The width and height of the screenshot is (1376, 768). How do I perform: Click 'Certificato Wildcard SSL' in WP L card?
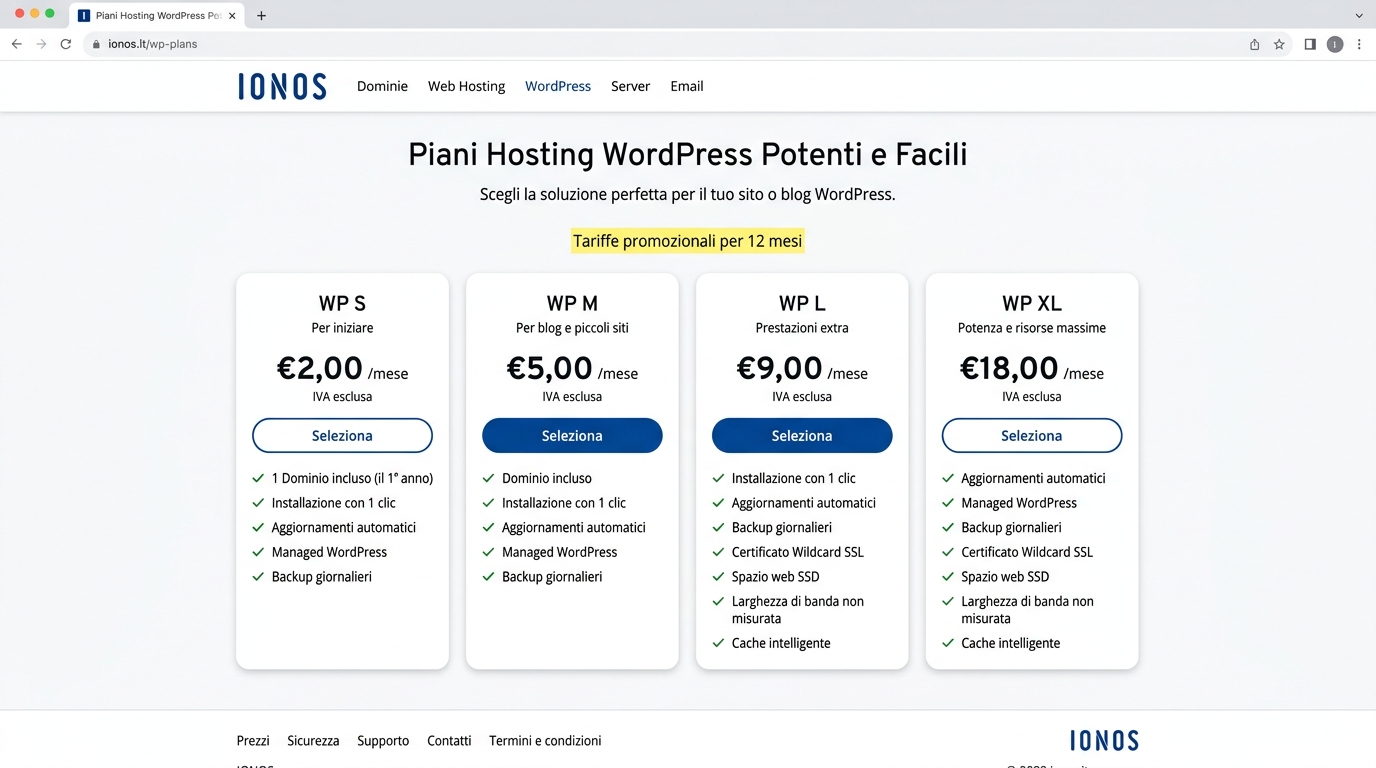pos(798,552)
